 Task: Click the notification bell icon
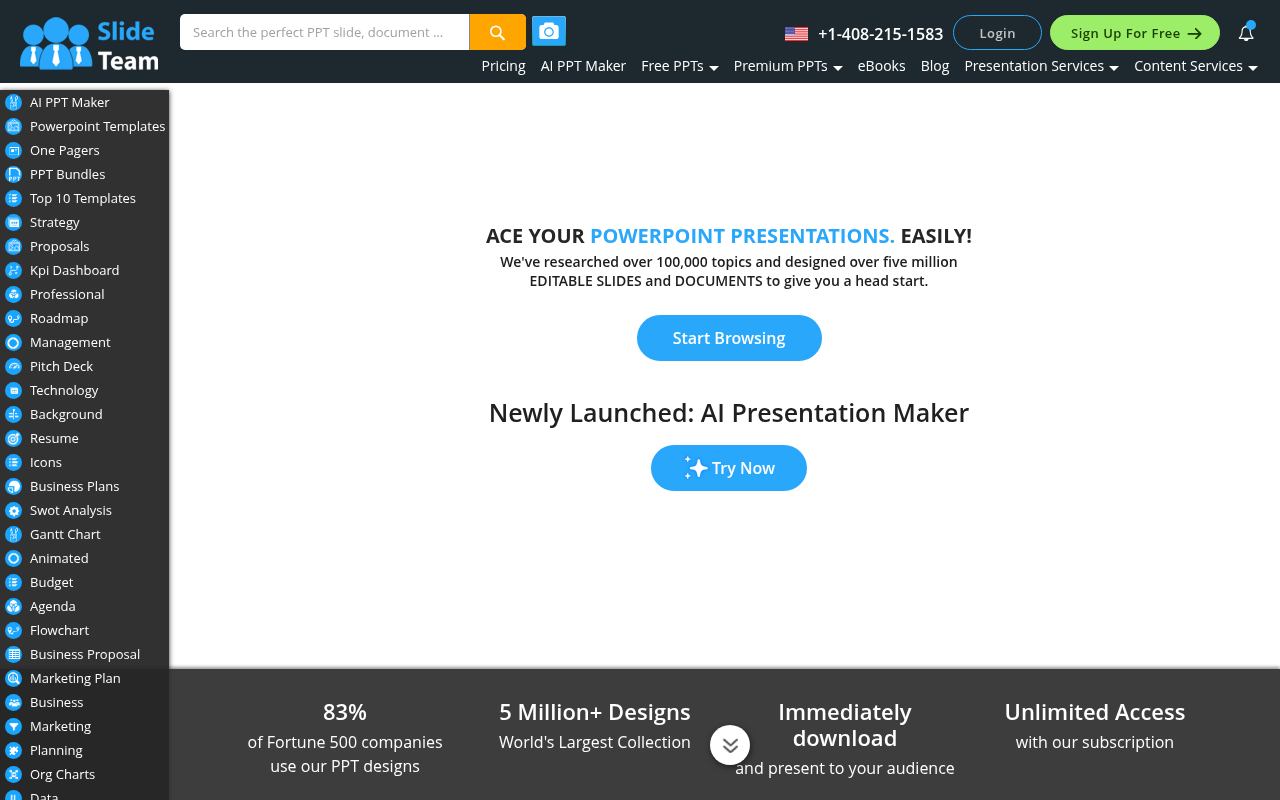coord(1245,32)
